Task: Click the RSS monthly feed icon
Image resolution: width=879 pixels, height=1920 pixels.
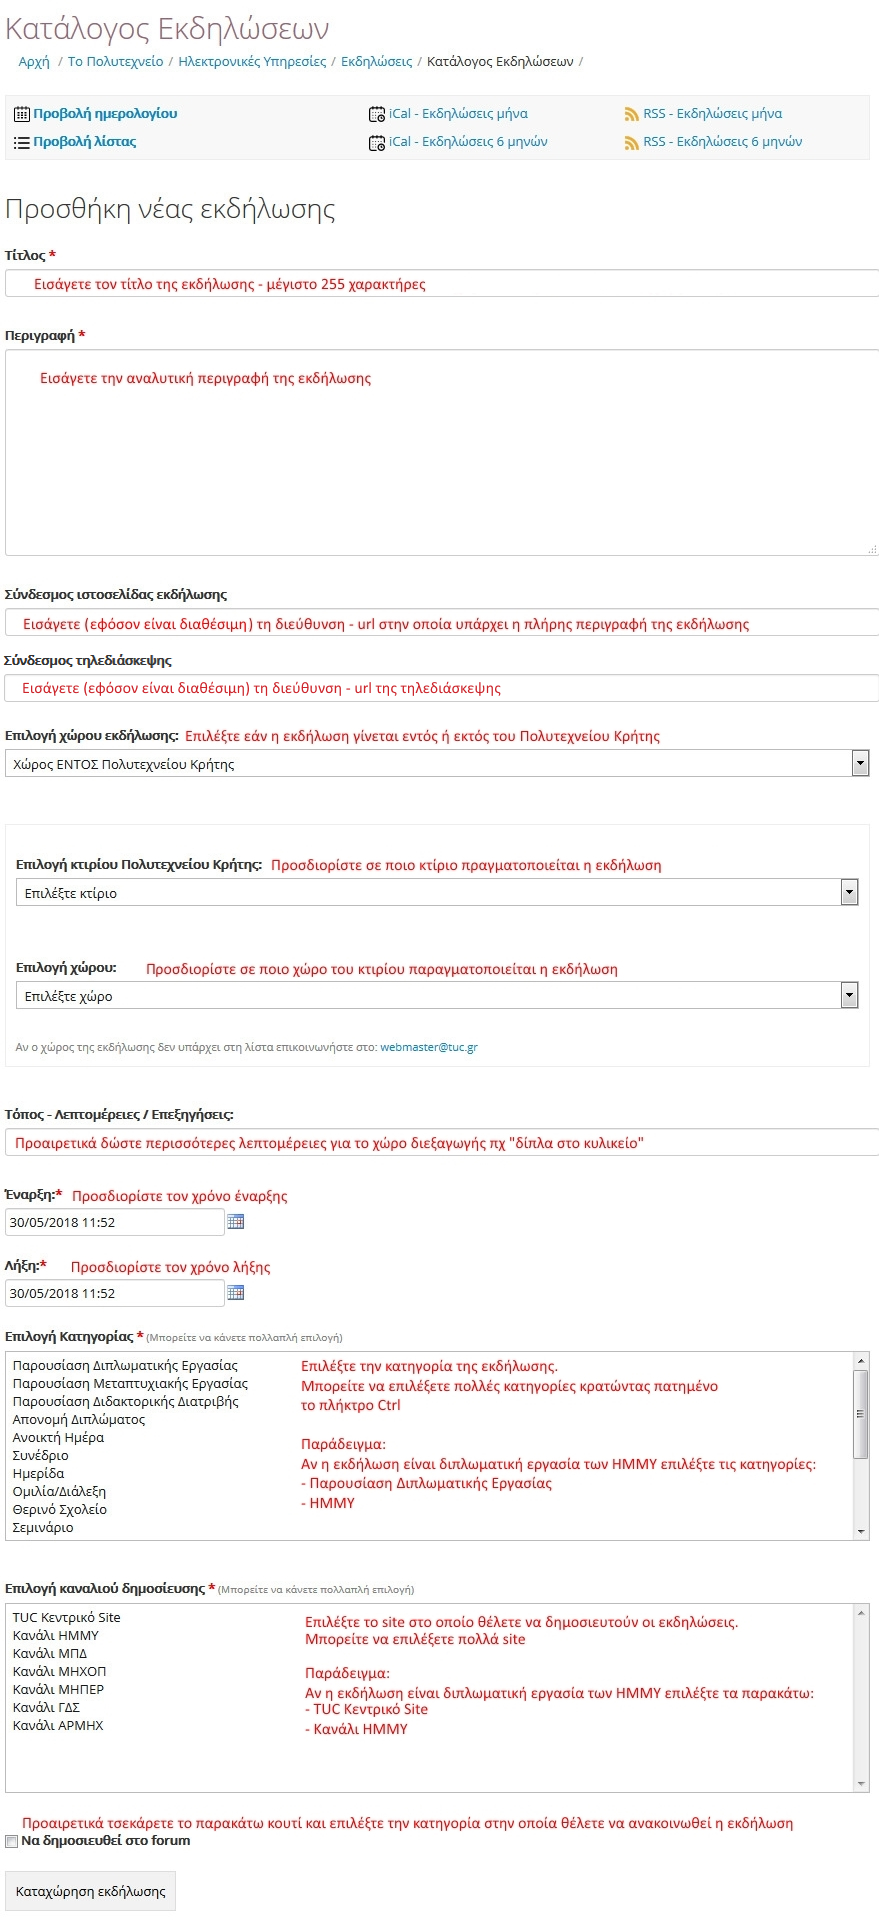Action: pyautogui.click(x=631, y=114)
